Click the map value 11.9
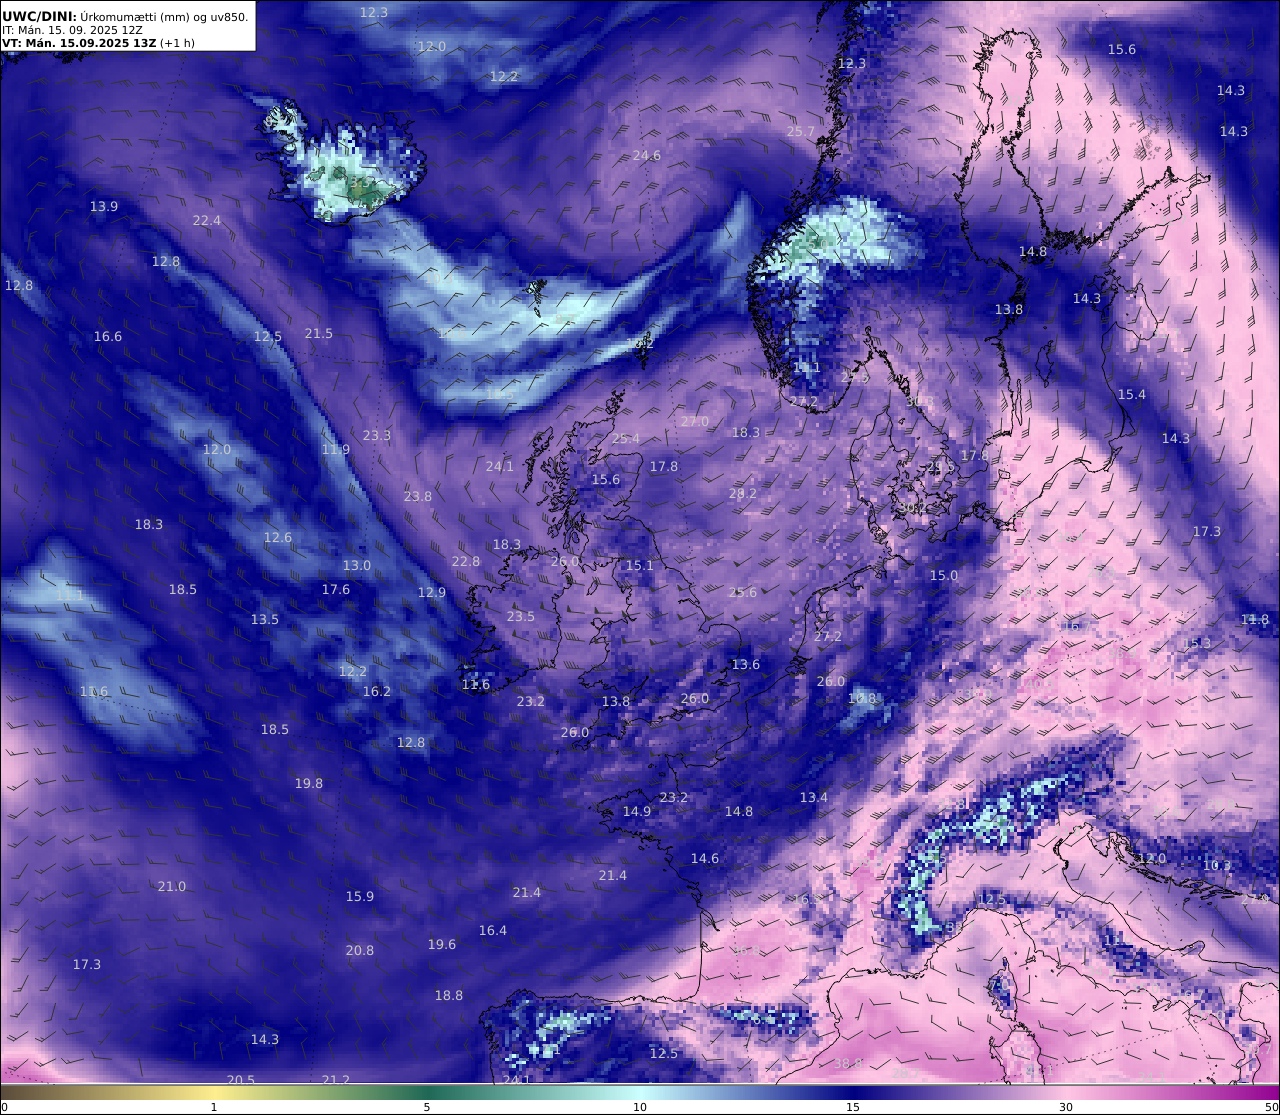 pyautogui.click(x=336, y=449)
